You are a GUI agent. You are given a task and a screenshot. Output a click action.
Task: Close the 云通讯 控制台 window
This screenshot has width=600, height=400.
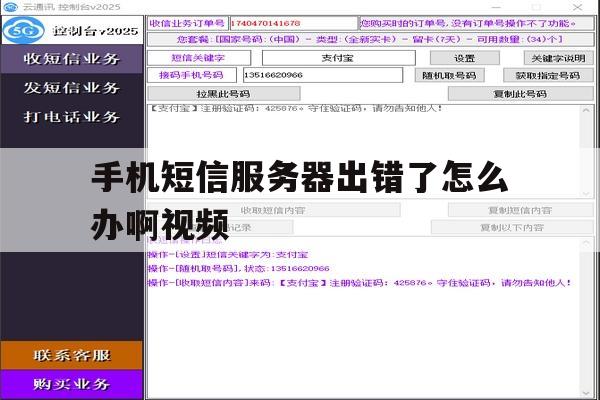coord(577,7)
